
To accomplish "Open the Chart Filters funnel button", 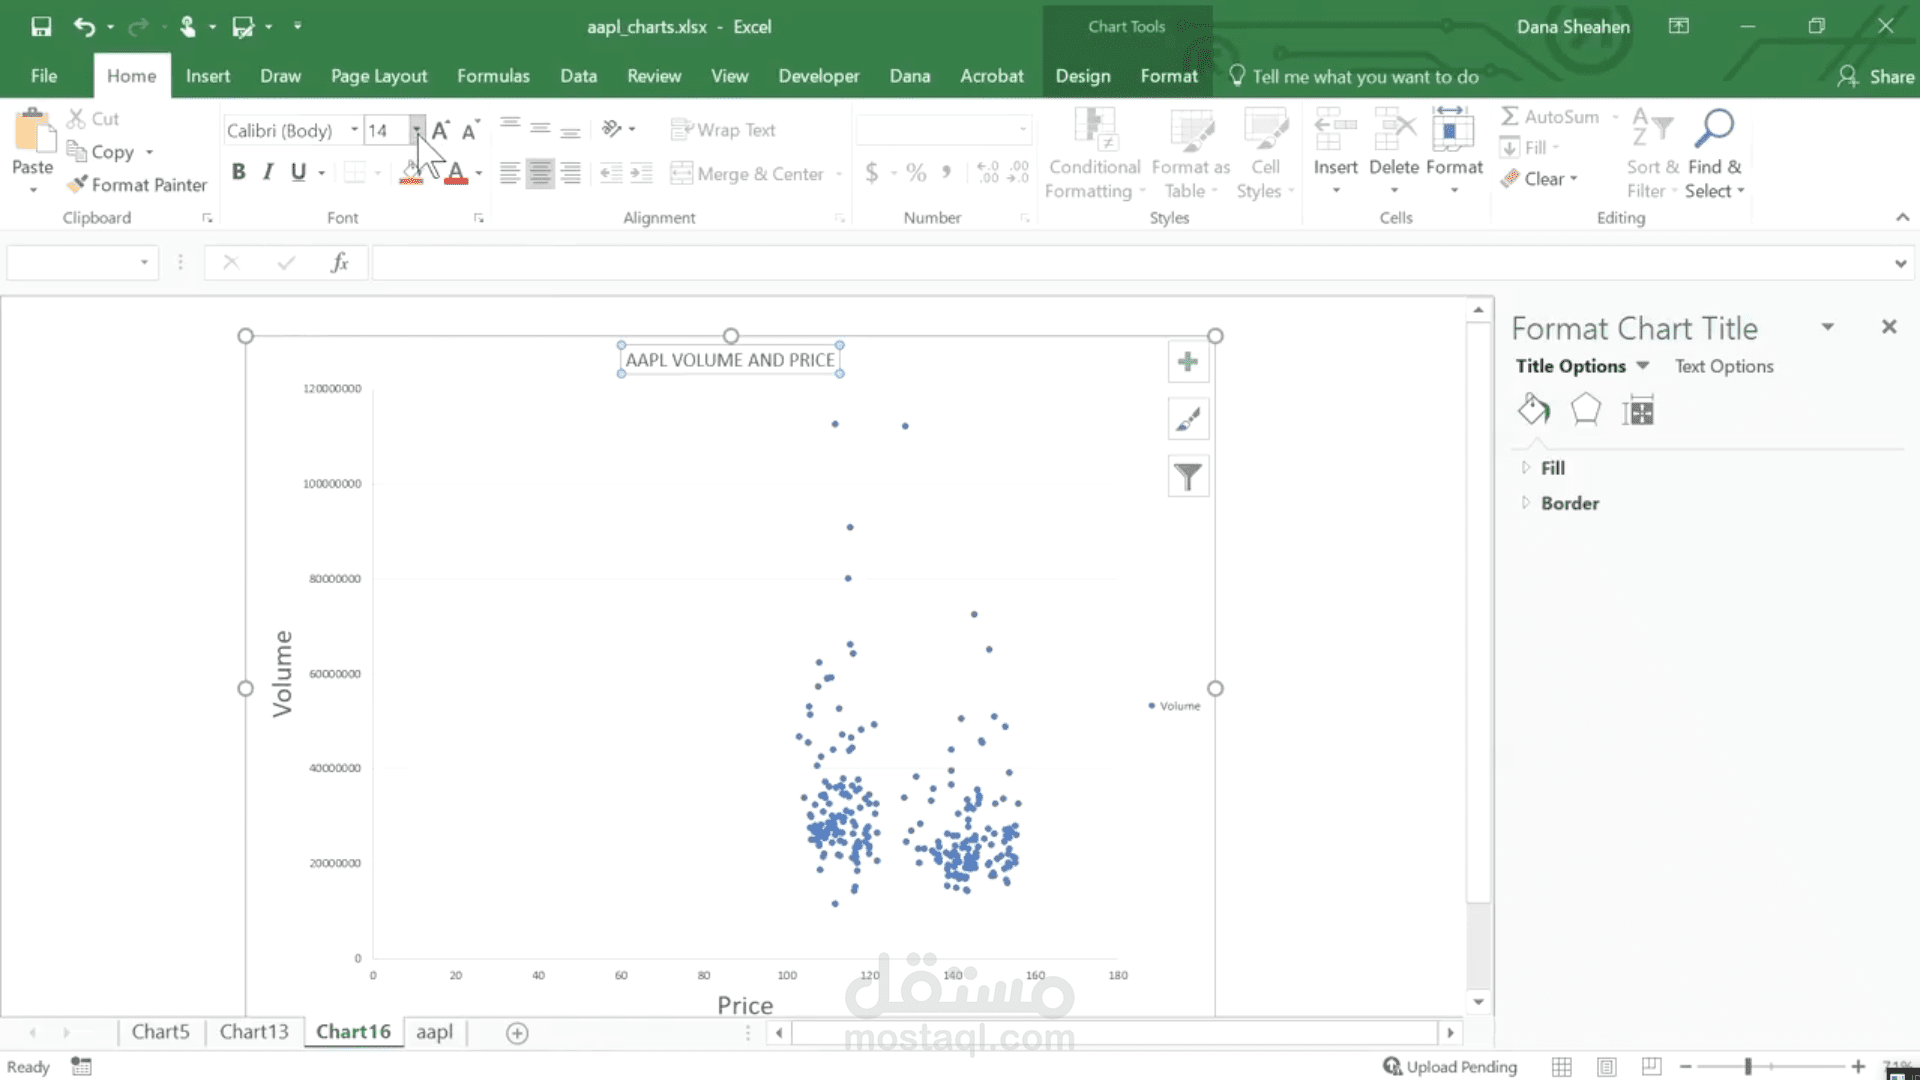I will (x=1188, y=477).
